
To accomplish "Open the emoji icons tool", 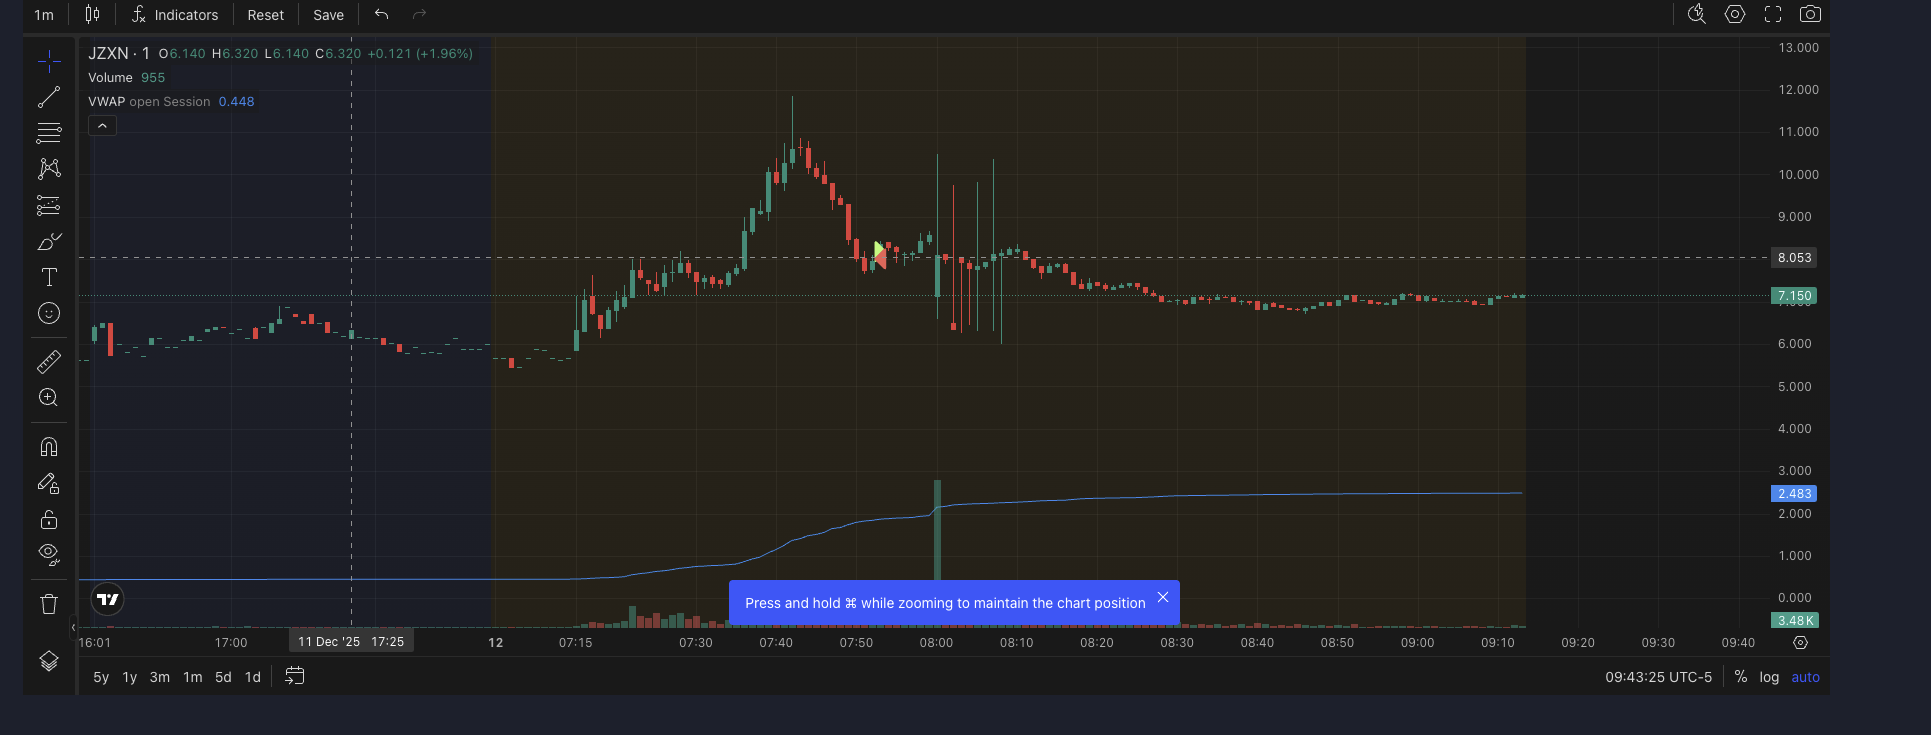I will (49, 314).
